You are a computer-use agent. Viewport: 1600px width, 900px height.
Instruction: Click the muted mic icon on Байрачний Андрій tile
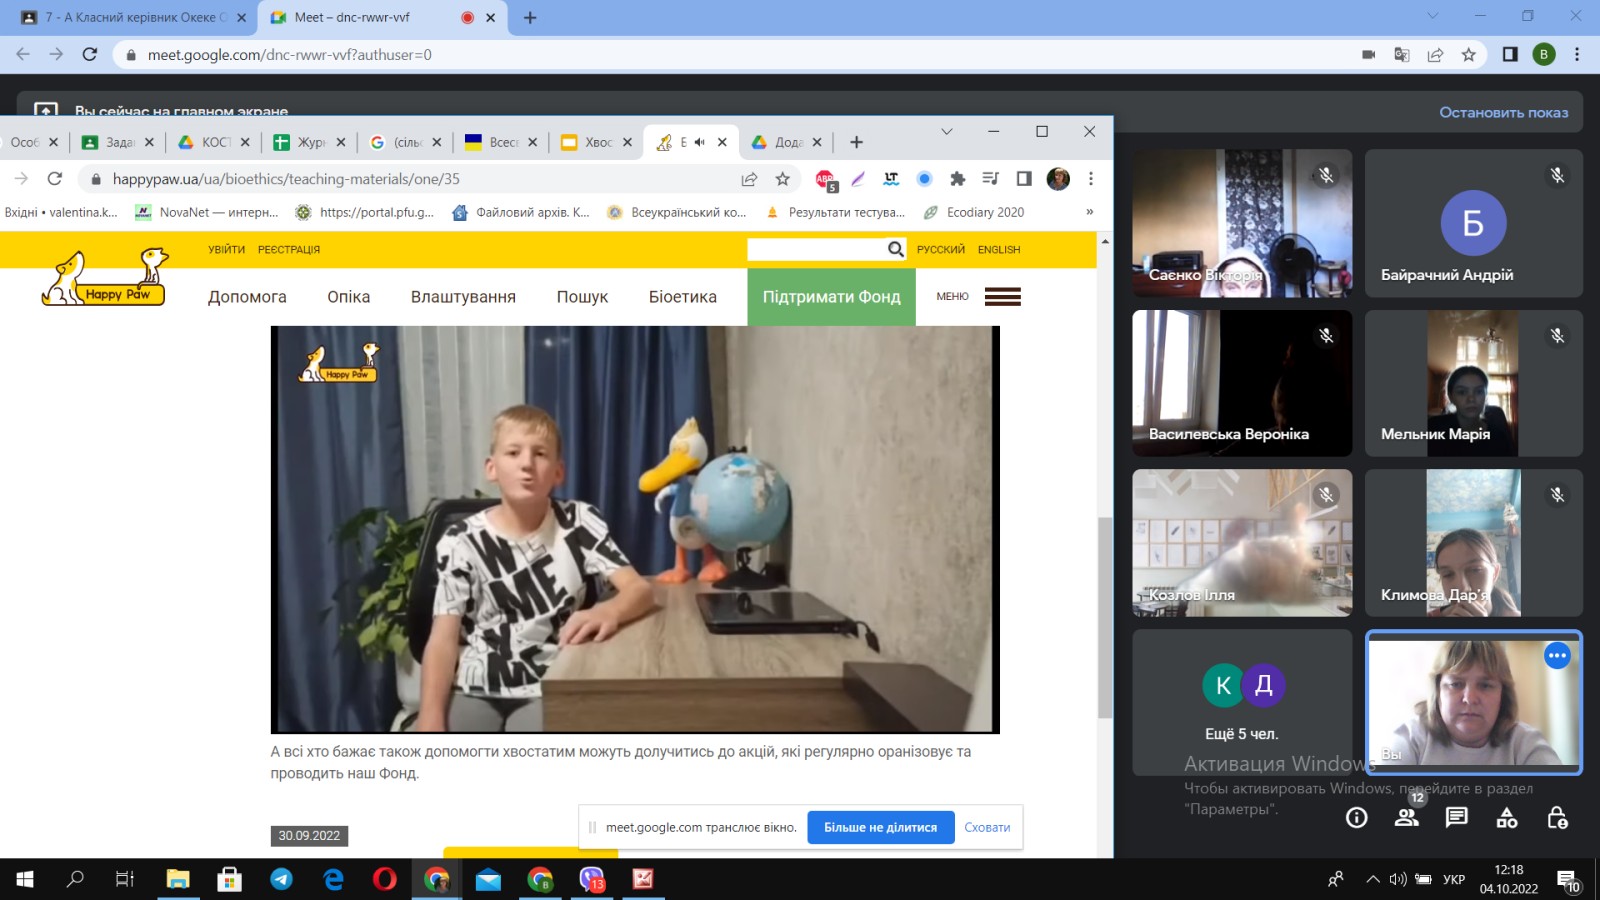[1557, 175]
